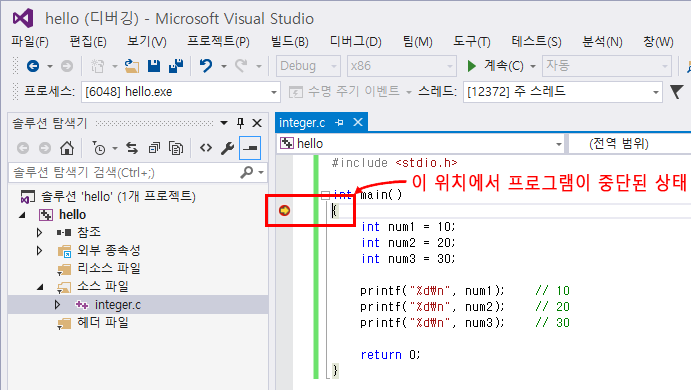Expand the 외부 종속성 node
Image resolution: width=691 pixels, height=390 pixels.
(39, 250)
